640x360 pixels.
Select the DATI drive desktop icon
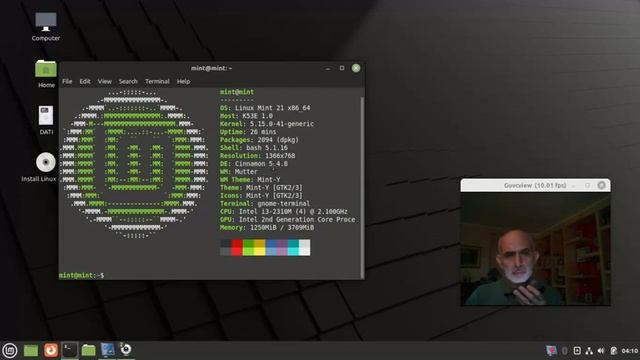click(x=46, y=120)
